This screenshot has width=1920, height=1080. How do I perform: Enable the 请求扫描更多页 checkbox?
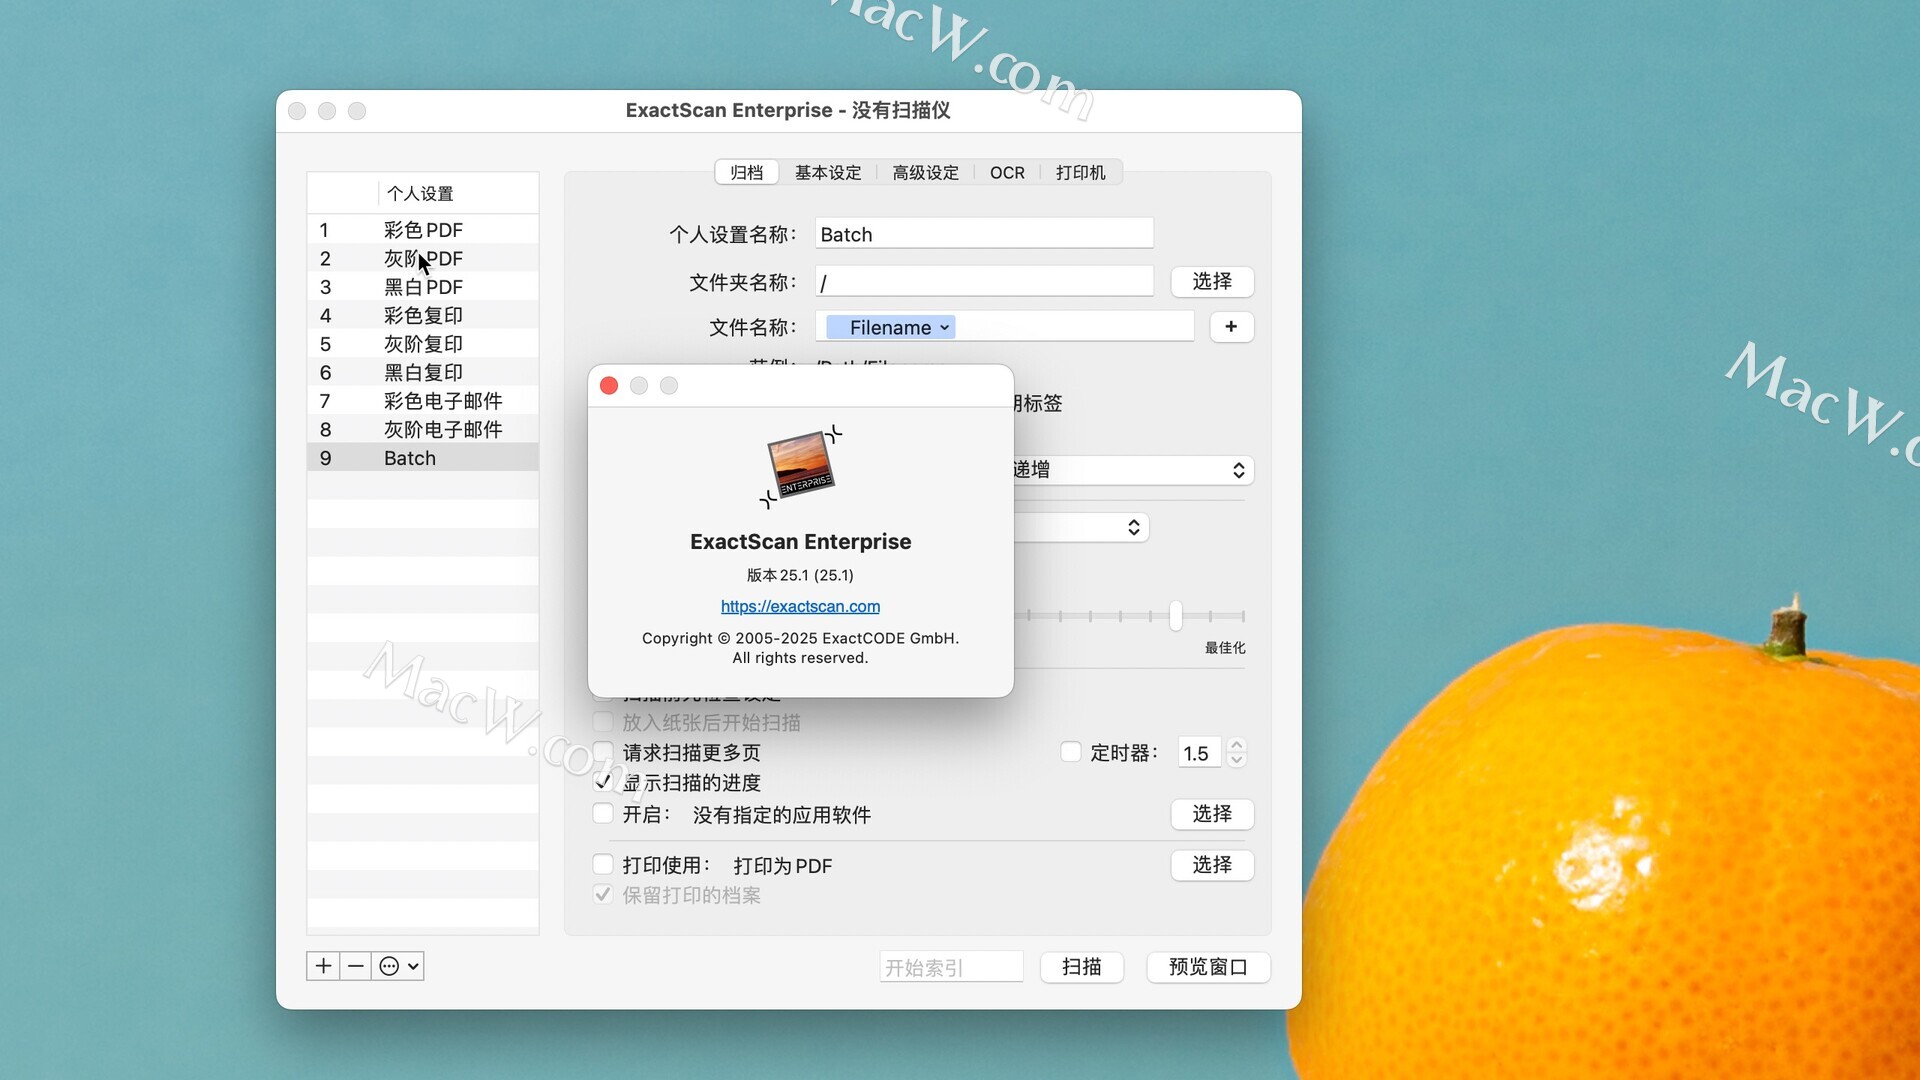click(603, 752)
